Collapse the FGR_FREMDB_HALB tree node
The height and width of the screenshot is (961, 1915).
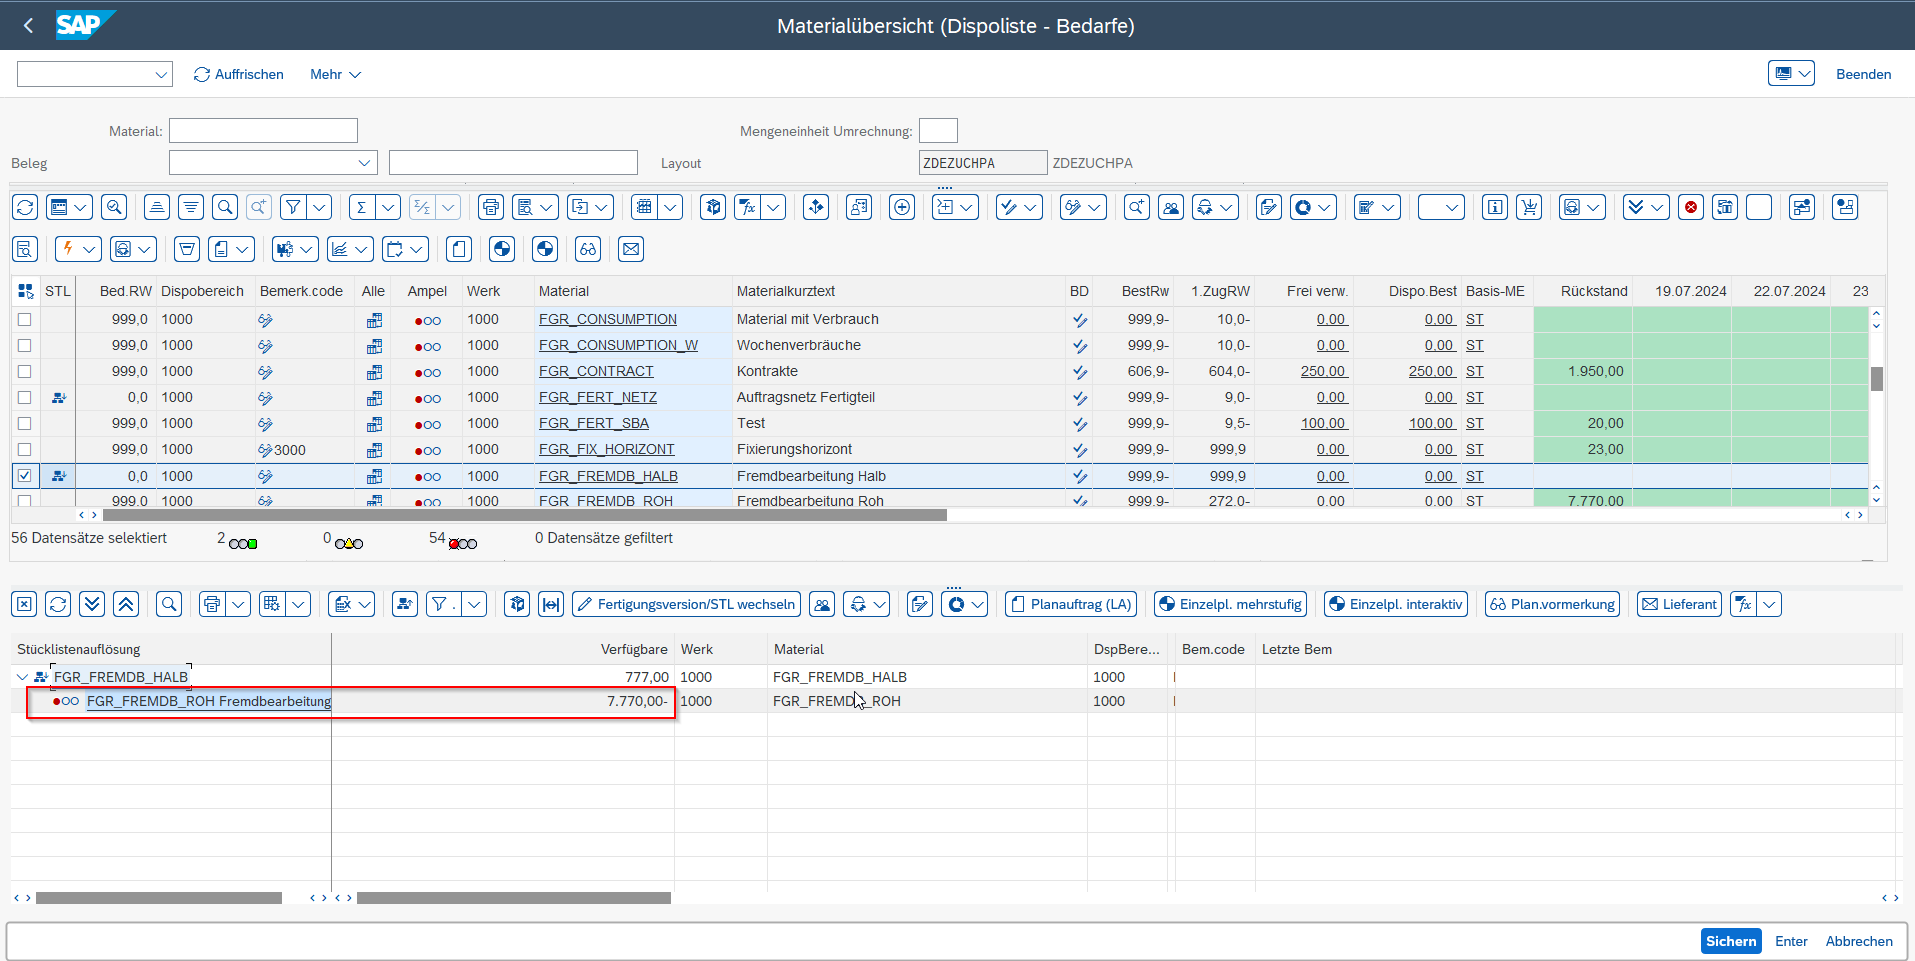click(x=22, y=677)
